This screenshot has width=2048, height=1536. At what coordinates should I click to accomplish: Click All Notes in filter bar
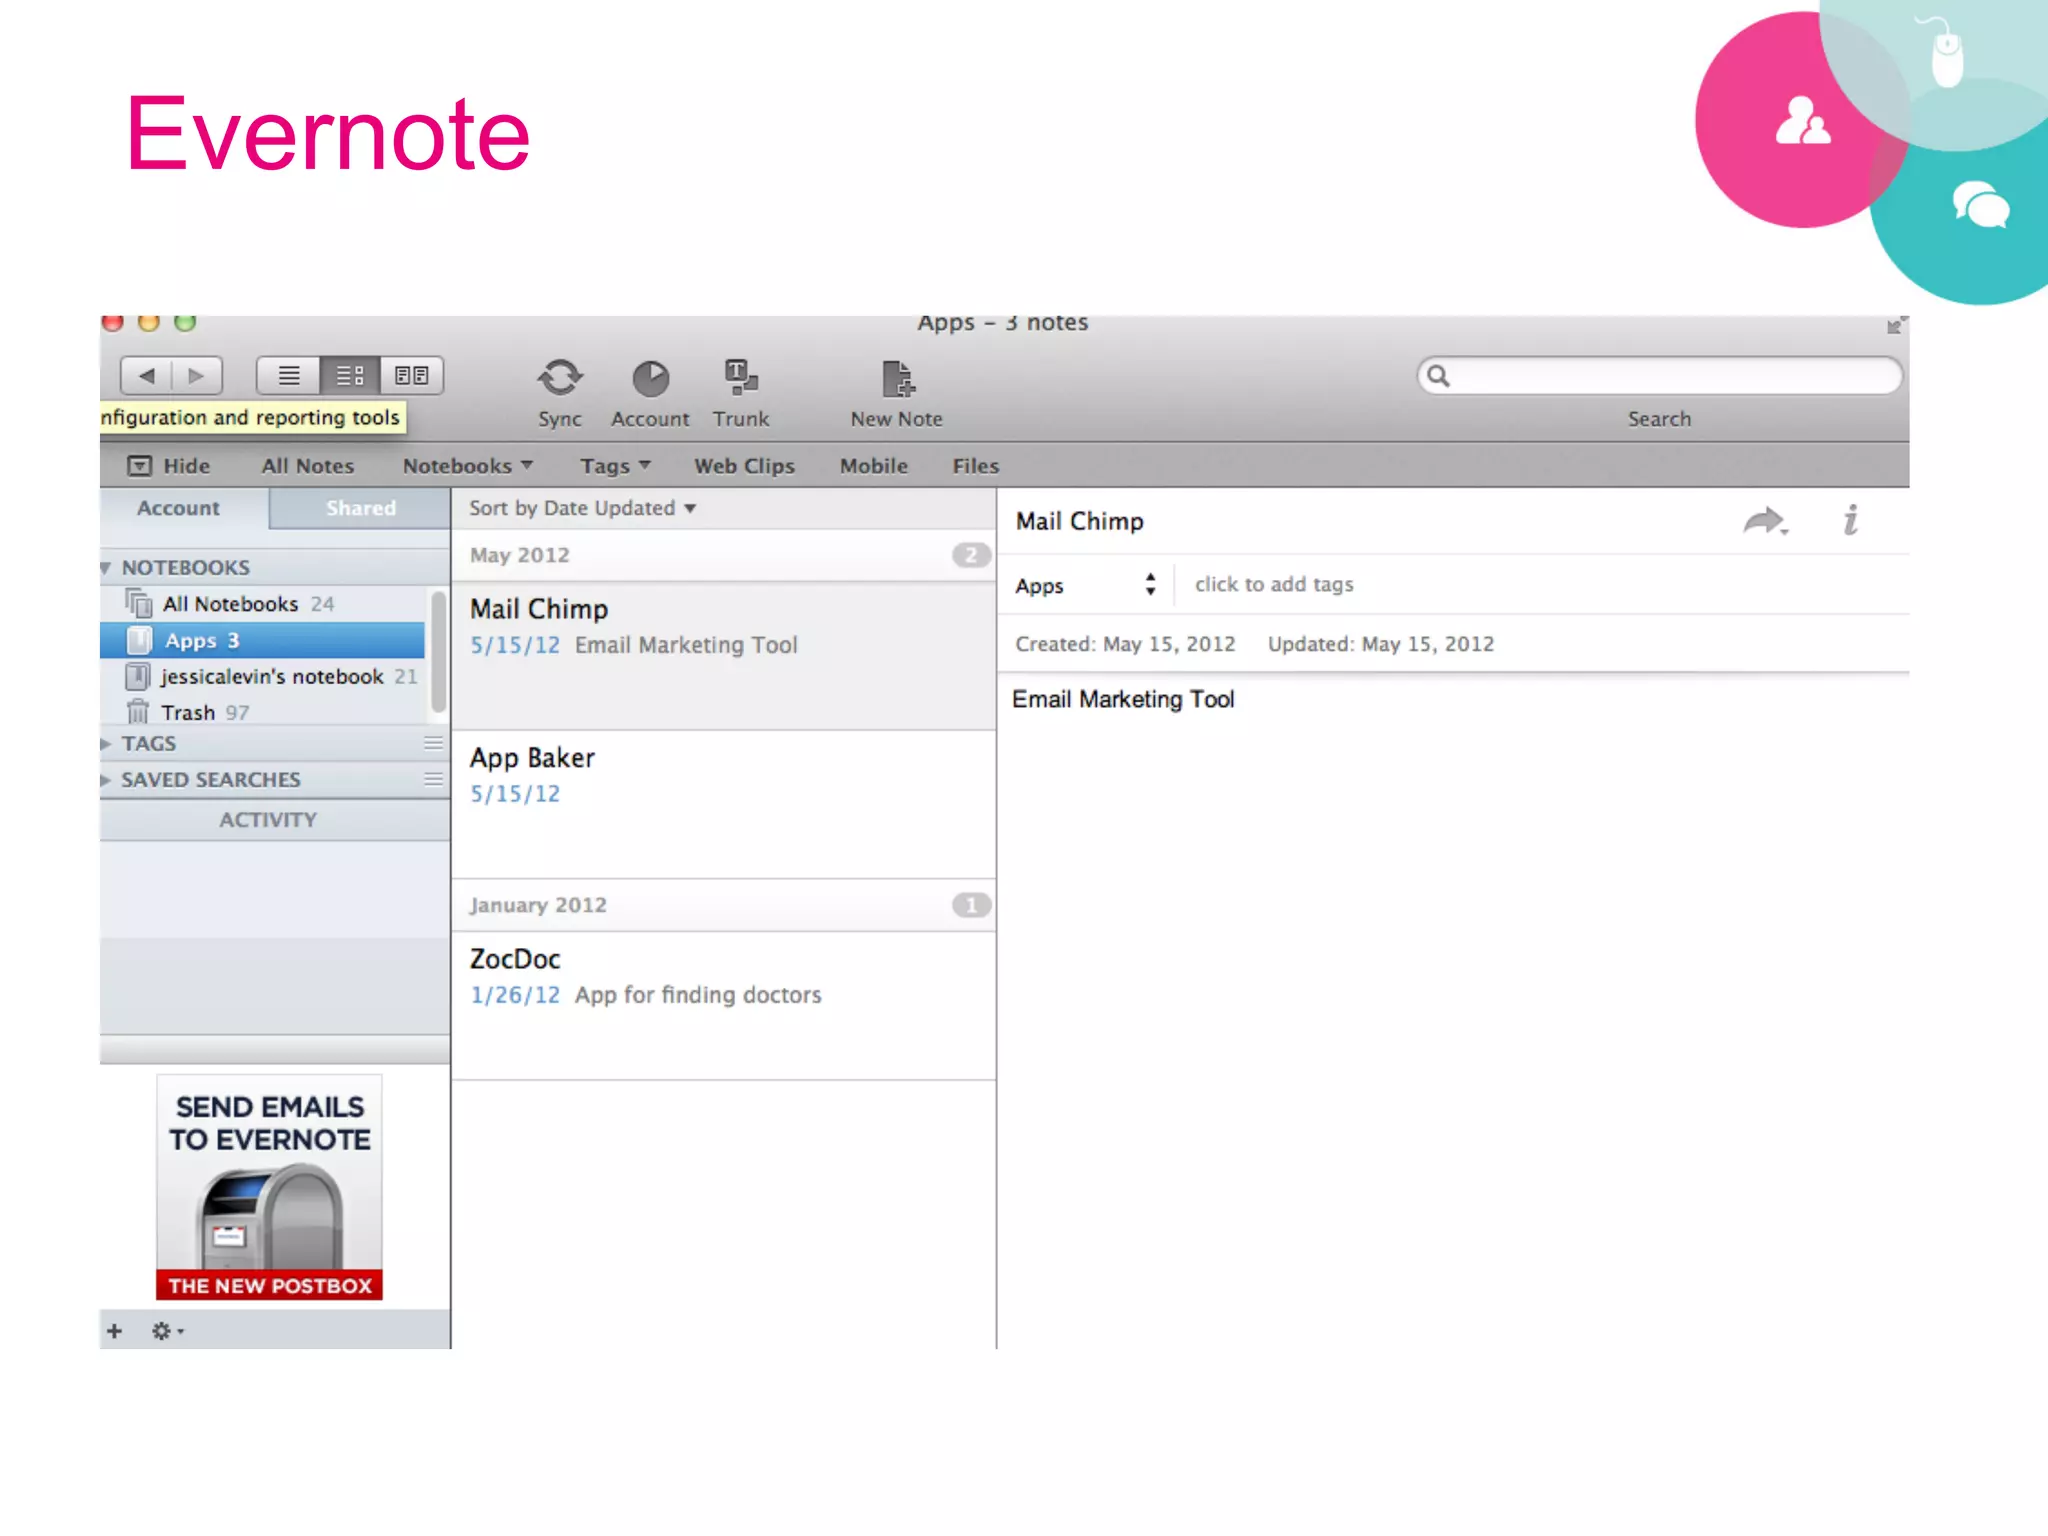pos(308,466)
